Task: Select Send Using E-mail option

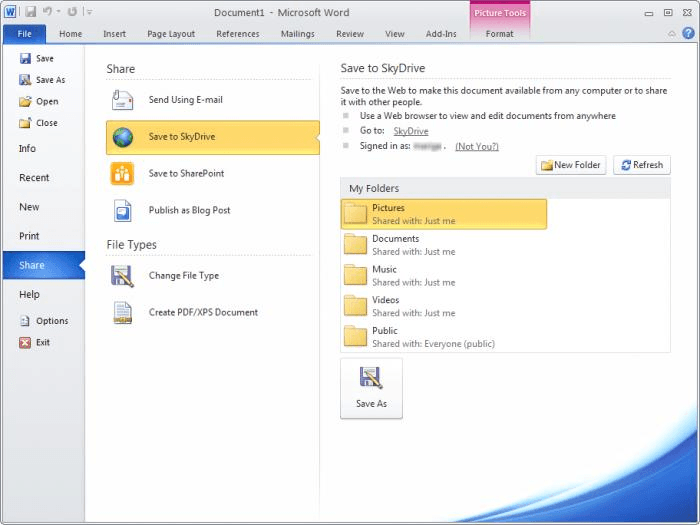Action: (x=185, y=100)
